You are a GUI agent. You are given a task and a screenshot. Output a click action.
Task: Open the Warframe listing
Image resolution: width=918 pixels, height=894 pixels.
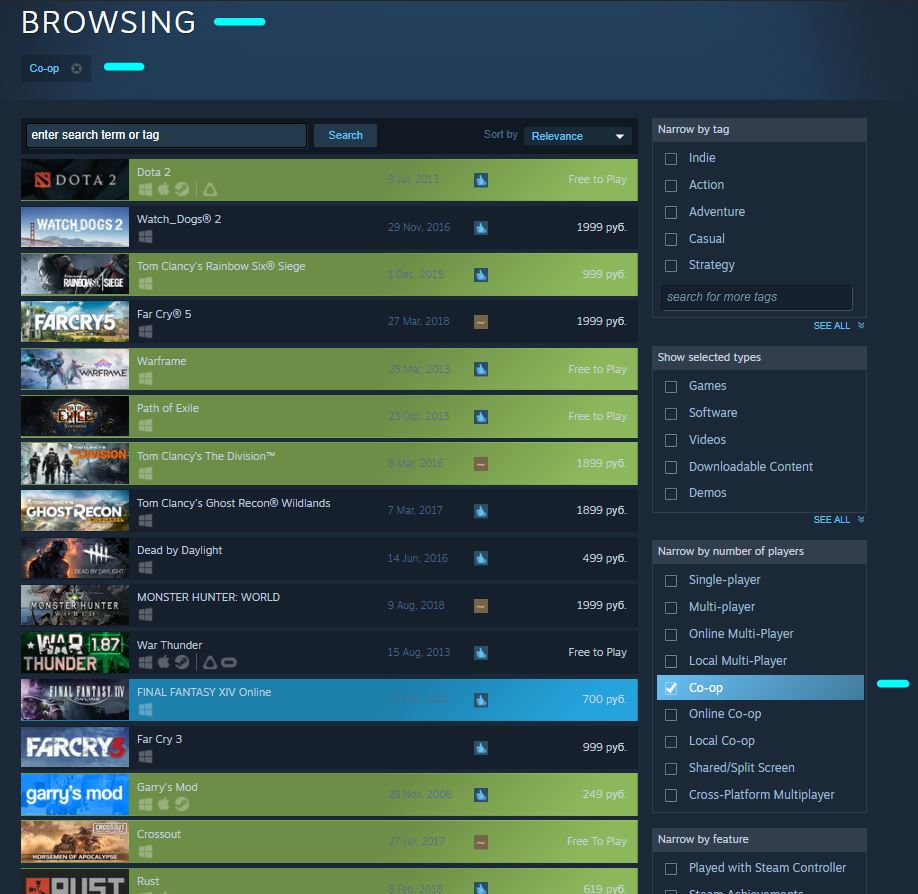pos(329,369)
